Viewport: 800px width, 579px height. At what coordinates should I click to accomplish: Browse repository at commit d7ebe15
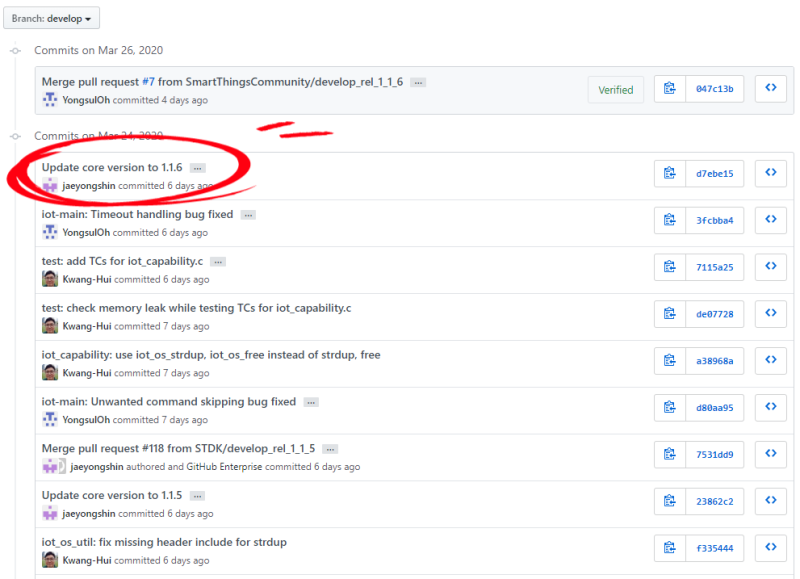tap(771, 173)
